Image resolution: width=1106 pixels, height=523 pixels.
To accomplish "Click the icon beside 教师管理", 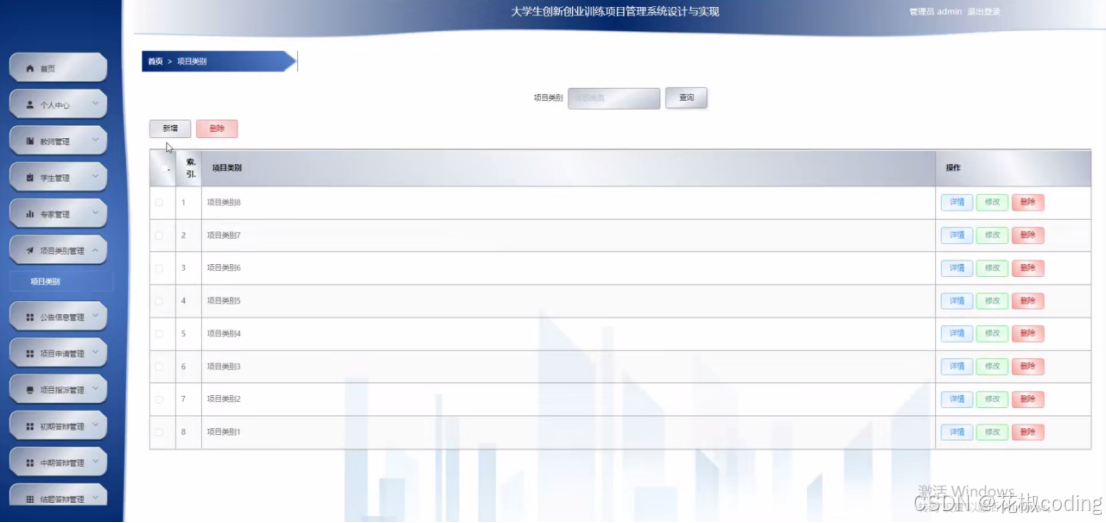I will (30, 141).
